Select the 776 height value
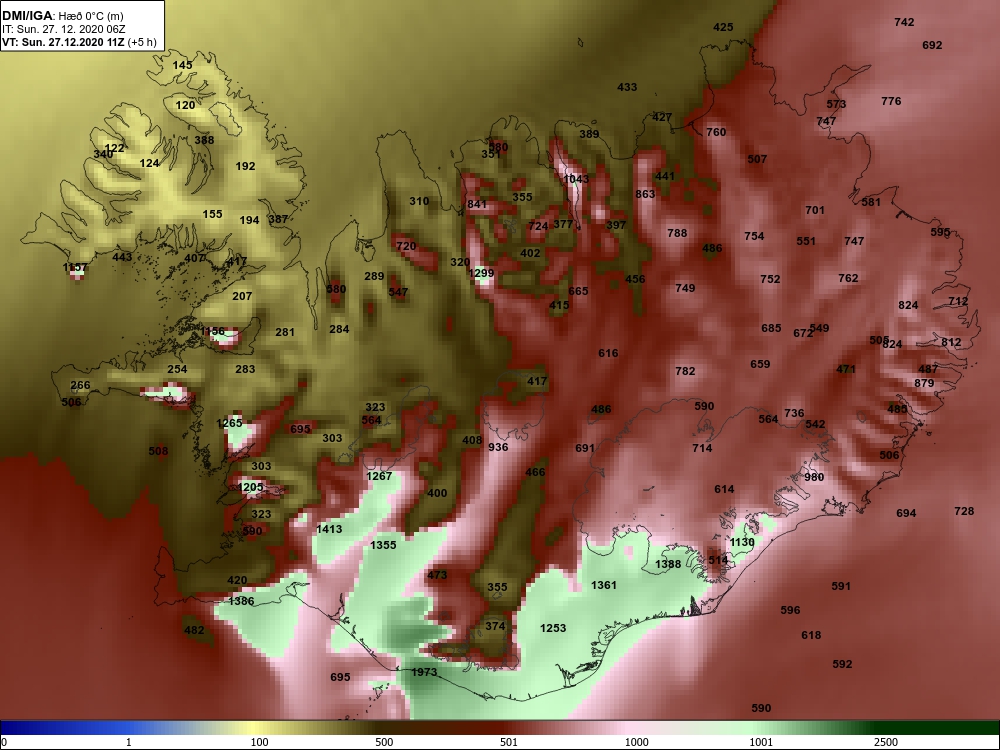 pyautogui.click(x=892, y=101)
